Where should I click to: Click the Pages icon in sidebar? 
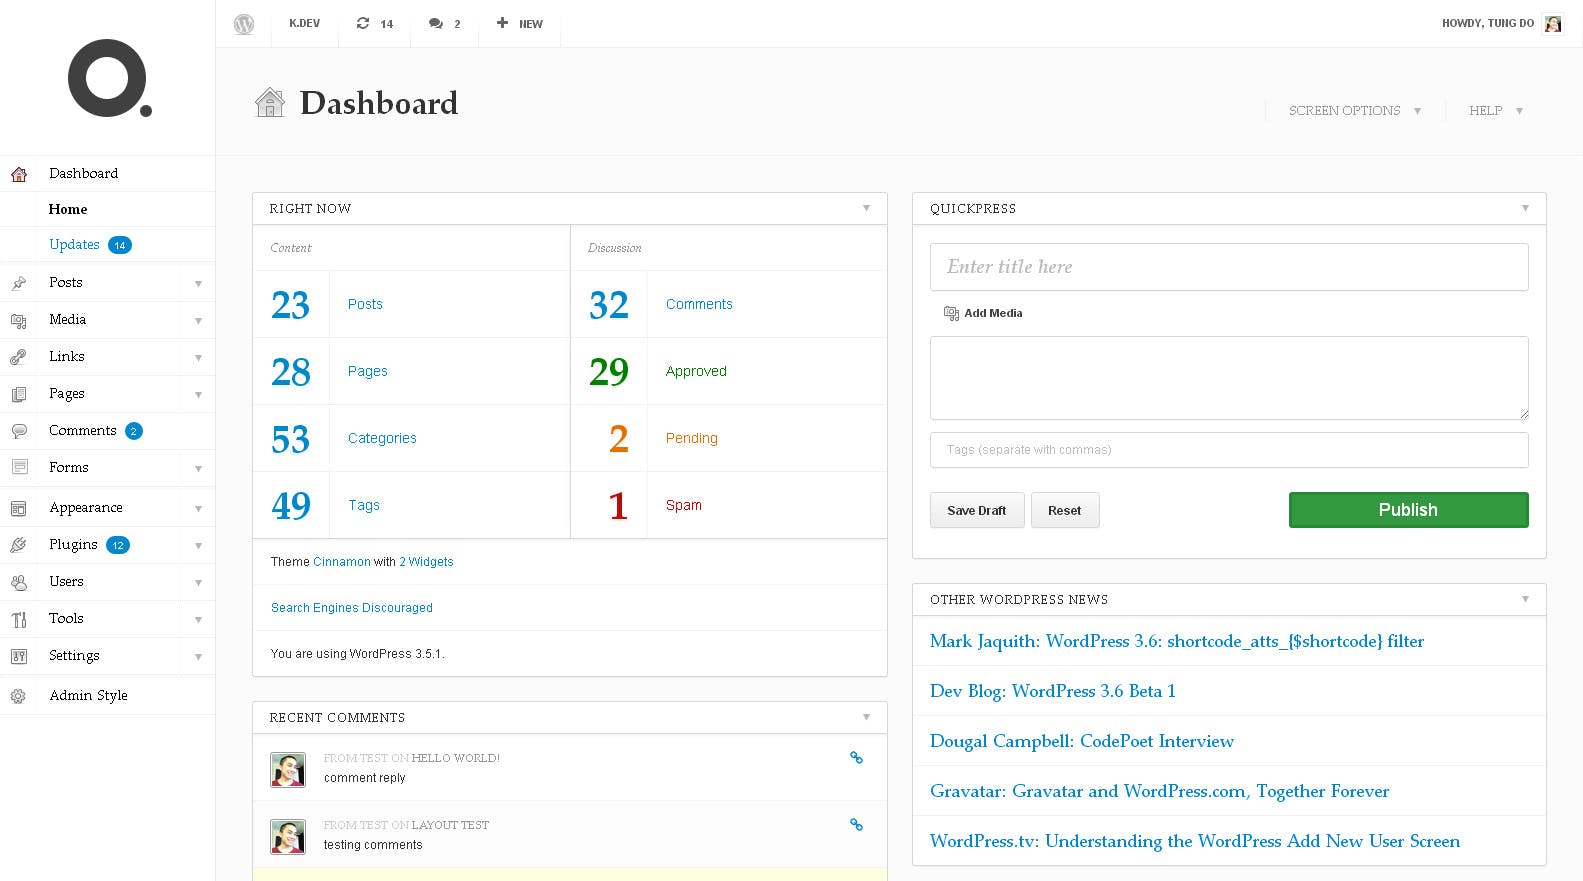coord(19,394)
